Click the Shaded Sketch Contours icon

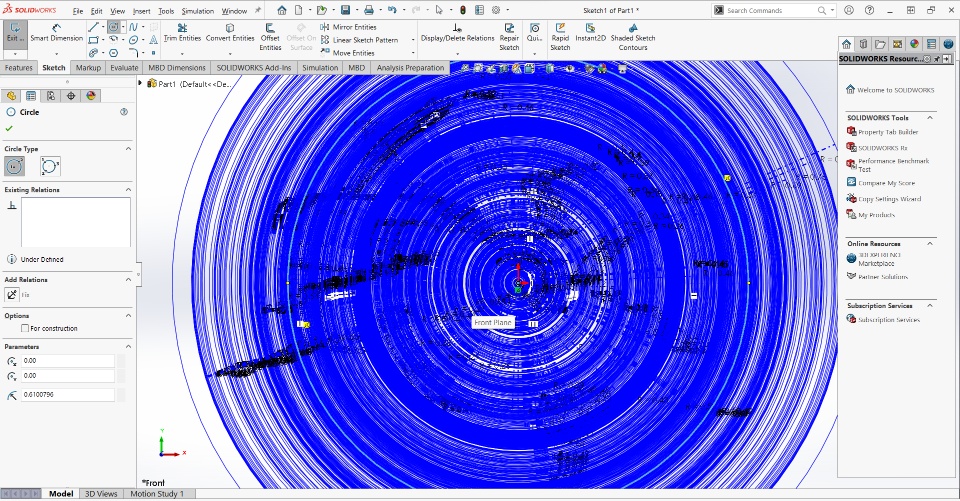click(633, 35)
